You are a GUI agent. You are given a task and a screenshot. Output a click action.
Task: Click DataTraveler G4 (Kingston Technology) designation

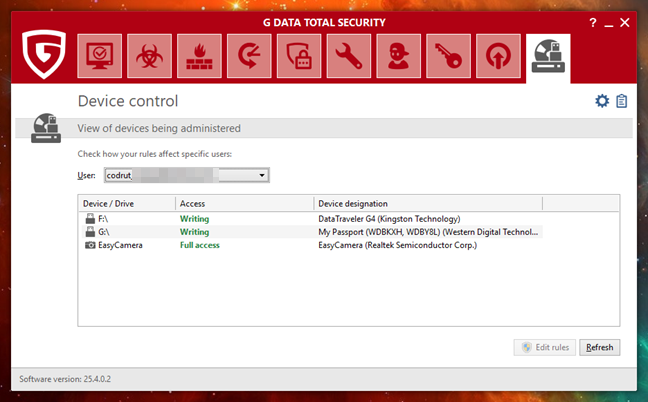tap(389, 219)
